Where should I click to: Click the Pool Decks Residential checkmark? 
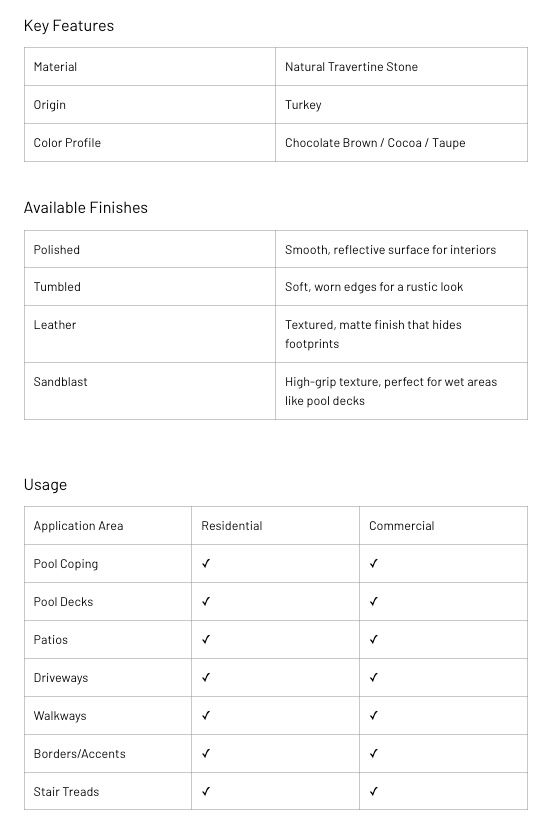coord(206,601)
